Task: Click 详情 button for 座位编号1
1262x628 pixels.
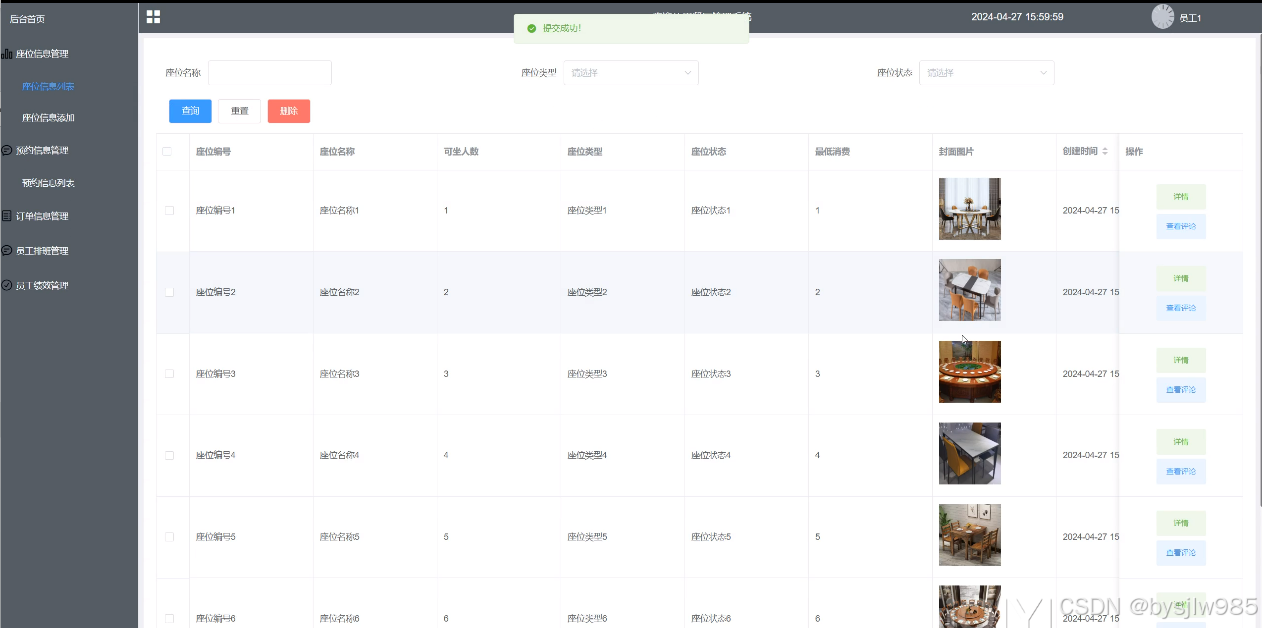Action: [1181, 197]
